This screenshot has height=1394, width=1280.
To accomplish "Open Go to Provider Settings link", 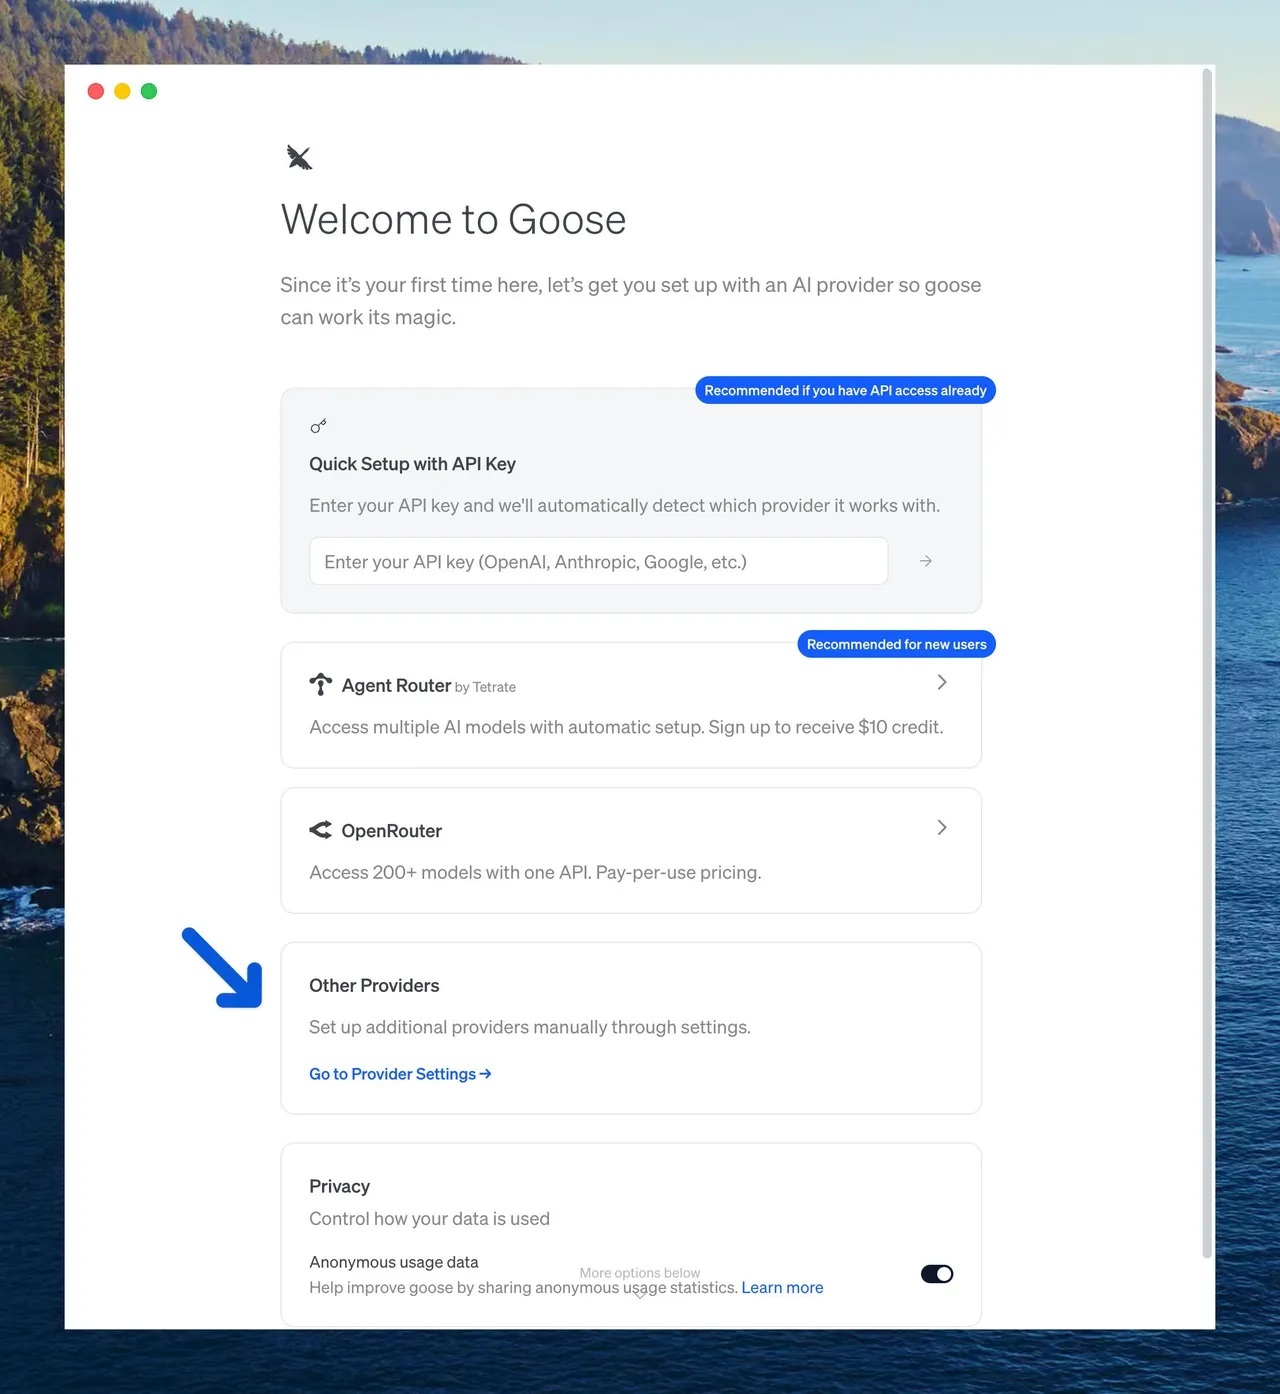I will point(400,1074).
